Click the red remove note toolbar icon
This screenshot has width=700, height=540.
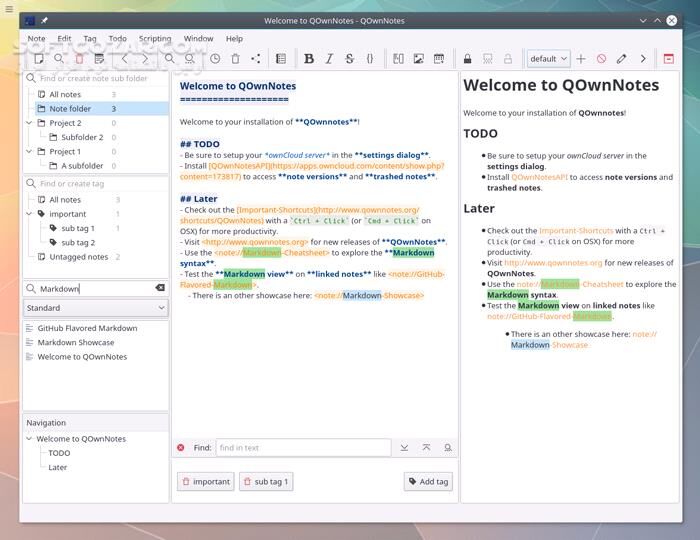click(79, 58)
